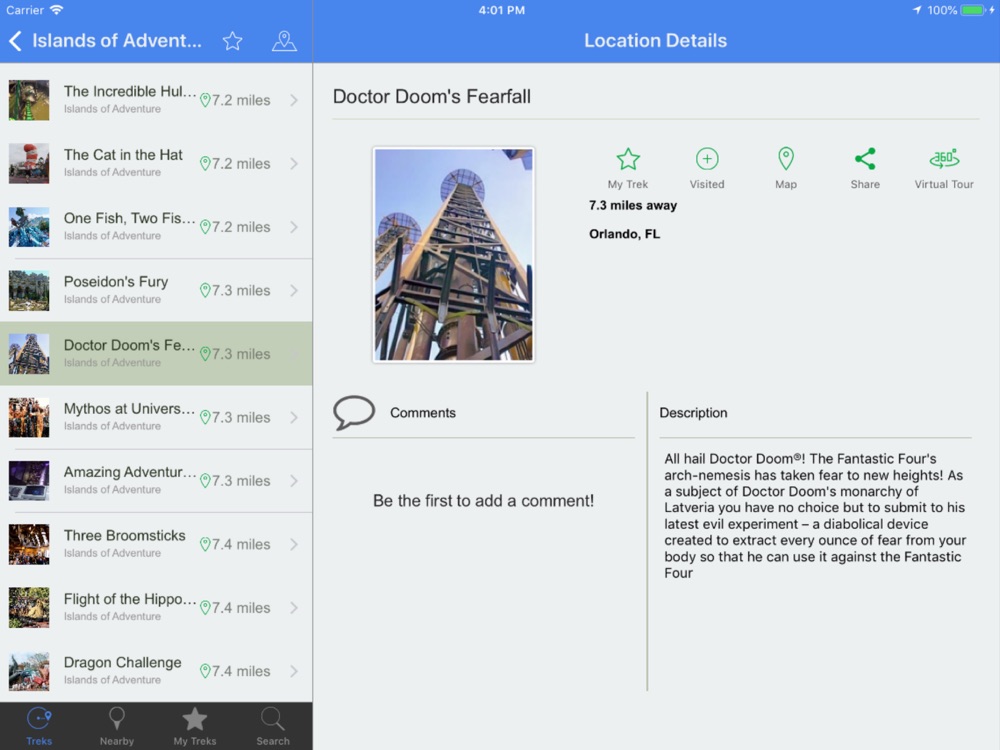The image size is (1000, 750).
Task: Go back using the header back arrow
Action: pos(16,41)
